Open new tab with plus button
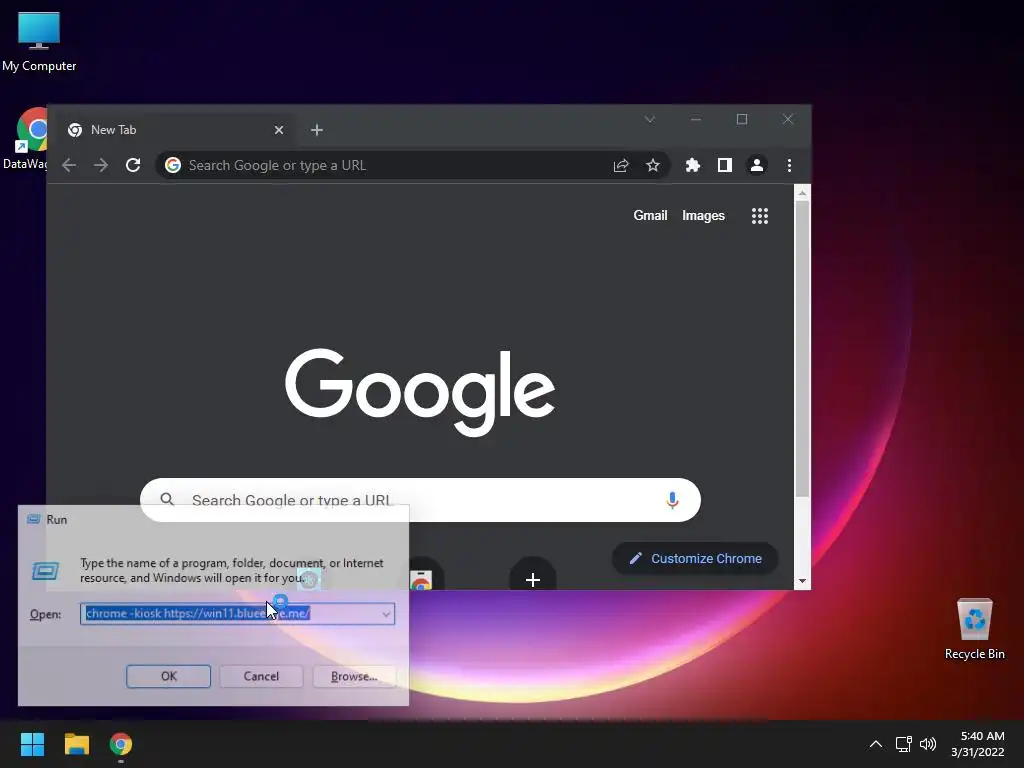This screenshot has height=768, width=1024. tap(317, 130)
